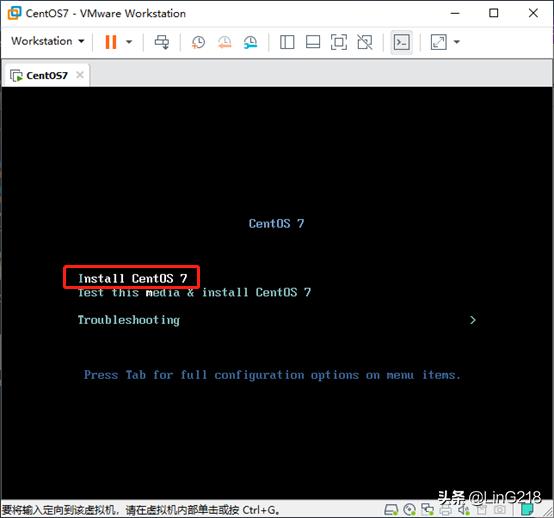Revert VM to previous snapshot

click(224, 42)
